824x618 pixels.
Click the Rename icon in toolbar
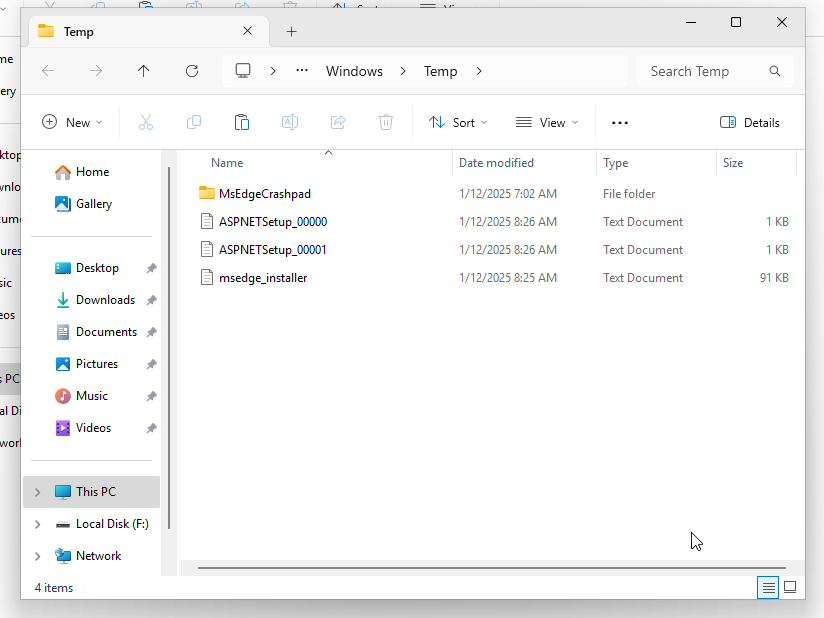290,122
